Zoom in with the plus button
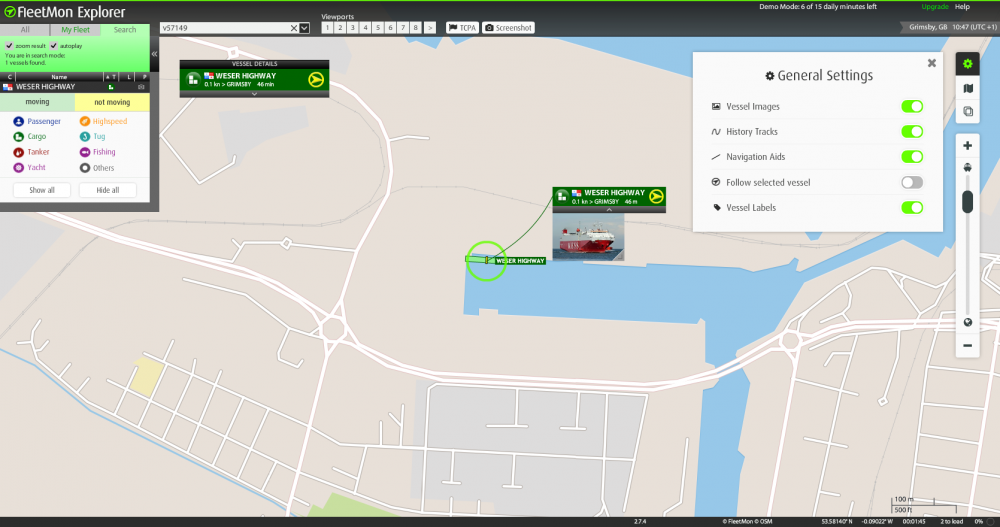 [x=967, y=146]
